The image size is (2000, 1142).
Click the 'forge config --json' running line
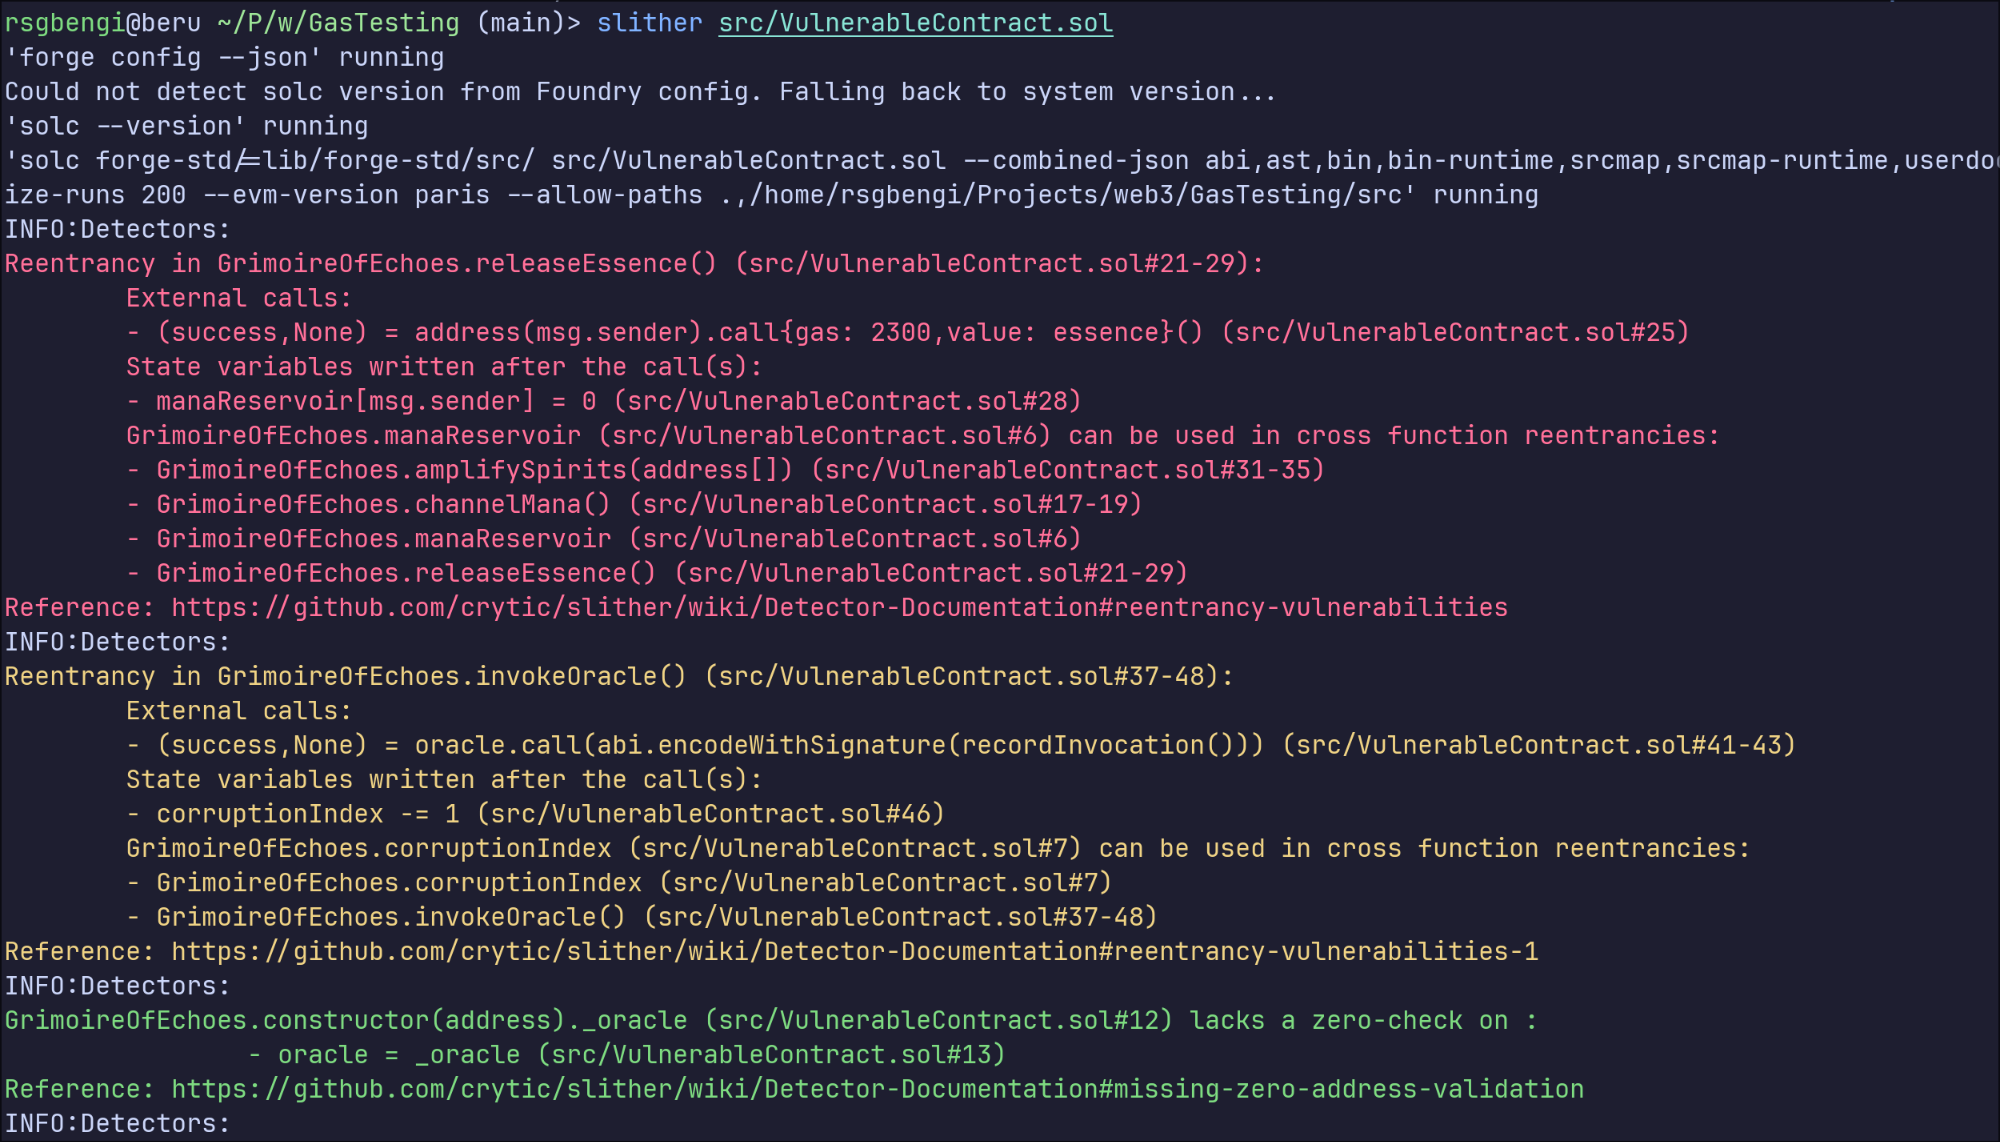point(224,57)
